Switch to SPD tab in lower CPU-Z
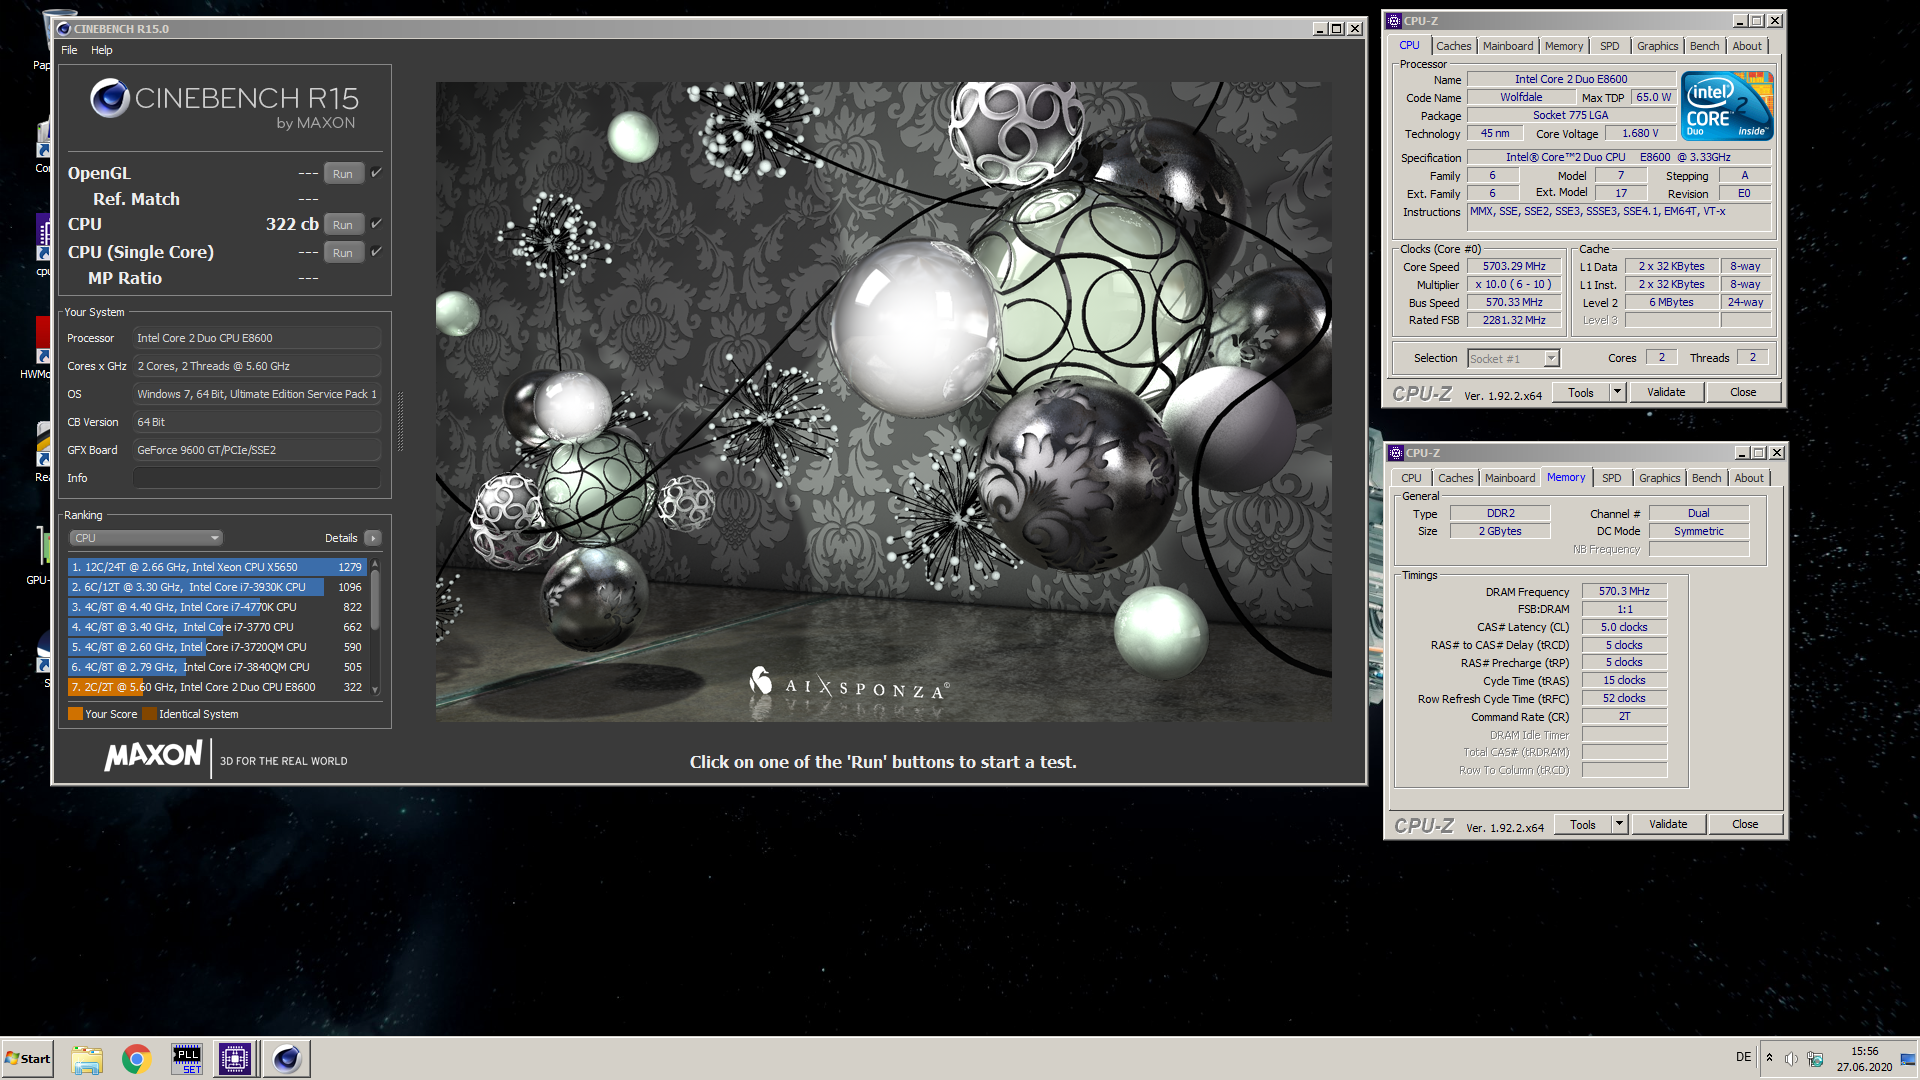1920x1080 pixels. (x=1612, y=478)
